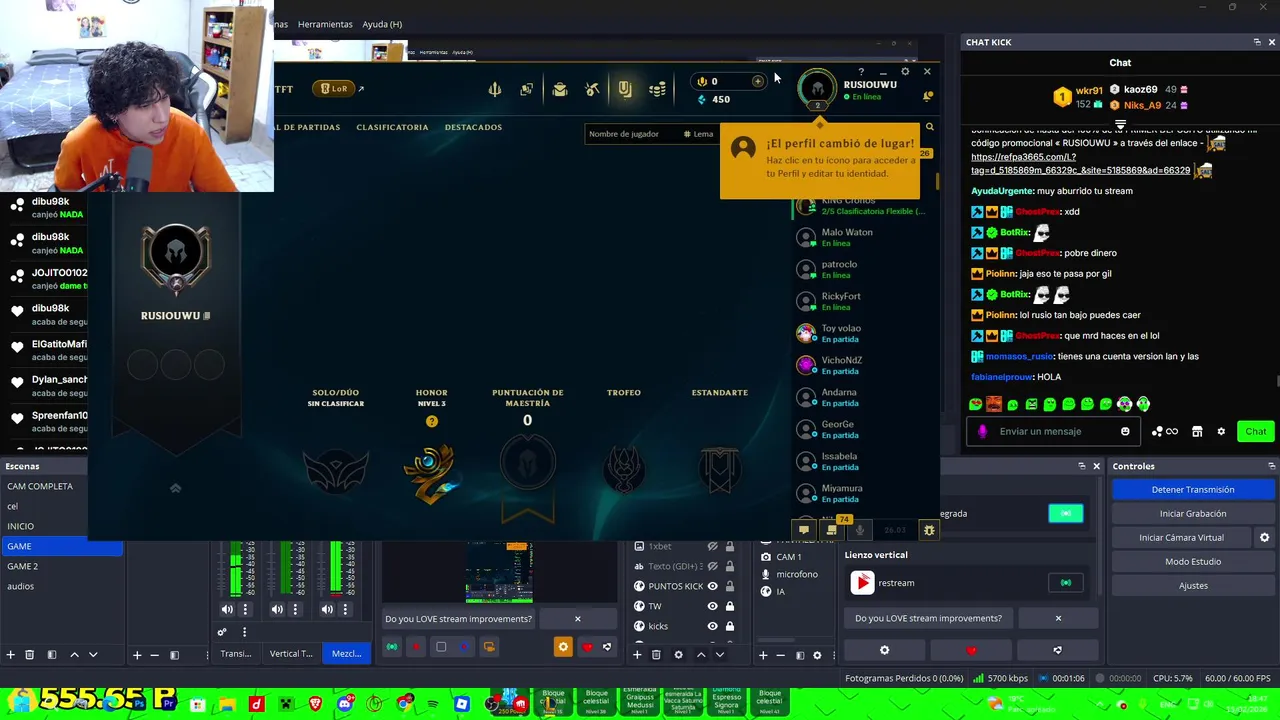The image size is (1280, 720).
Task: Select the GAME scene
Action: point(61,546)
